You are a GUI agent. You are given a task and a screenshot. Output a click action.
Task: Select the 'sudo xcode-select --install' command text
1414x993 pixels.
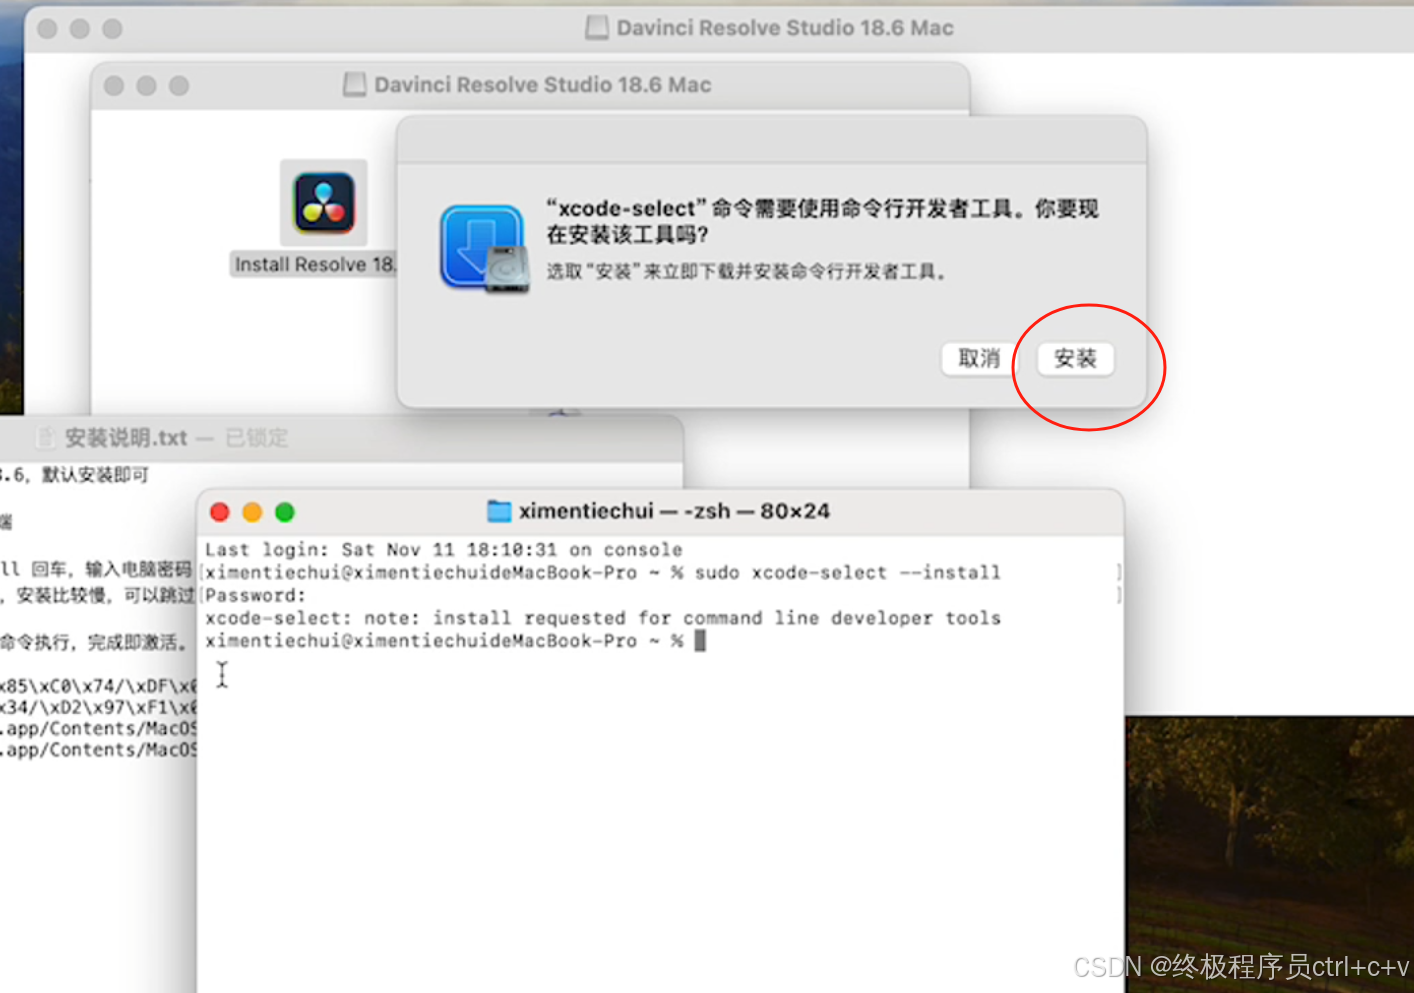tap(847, 573)
